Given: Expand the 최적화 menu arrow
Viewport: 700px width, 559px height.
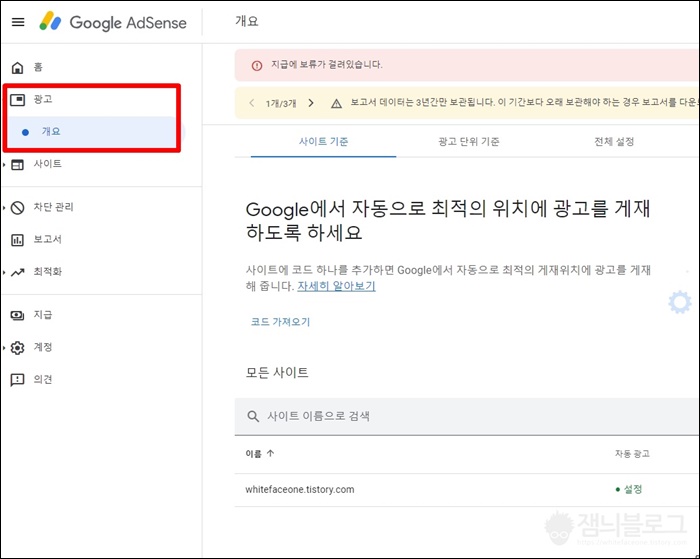Looking at the screenshot, I should 4,272.
